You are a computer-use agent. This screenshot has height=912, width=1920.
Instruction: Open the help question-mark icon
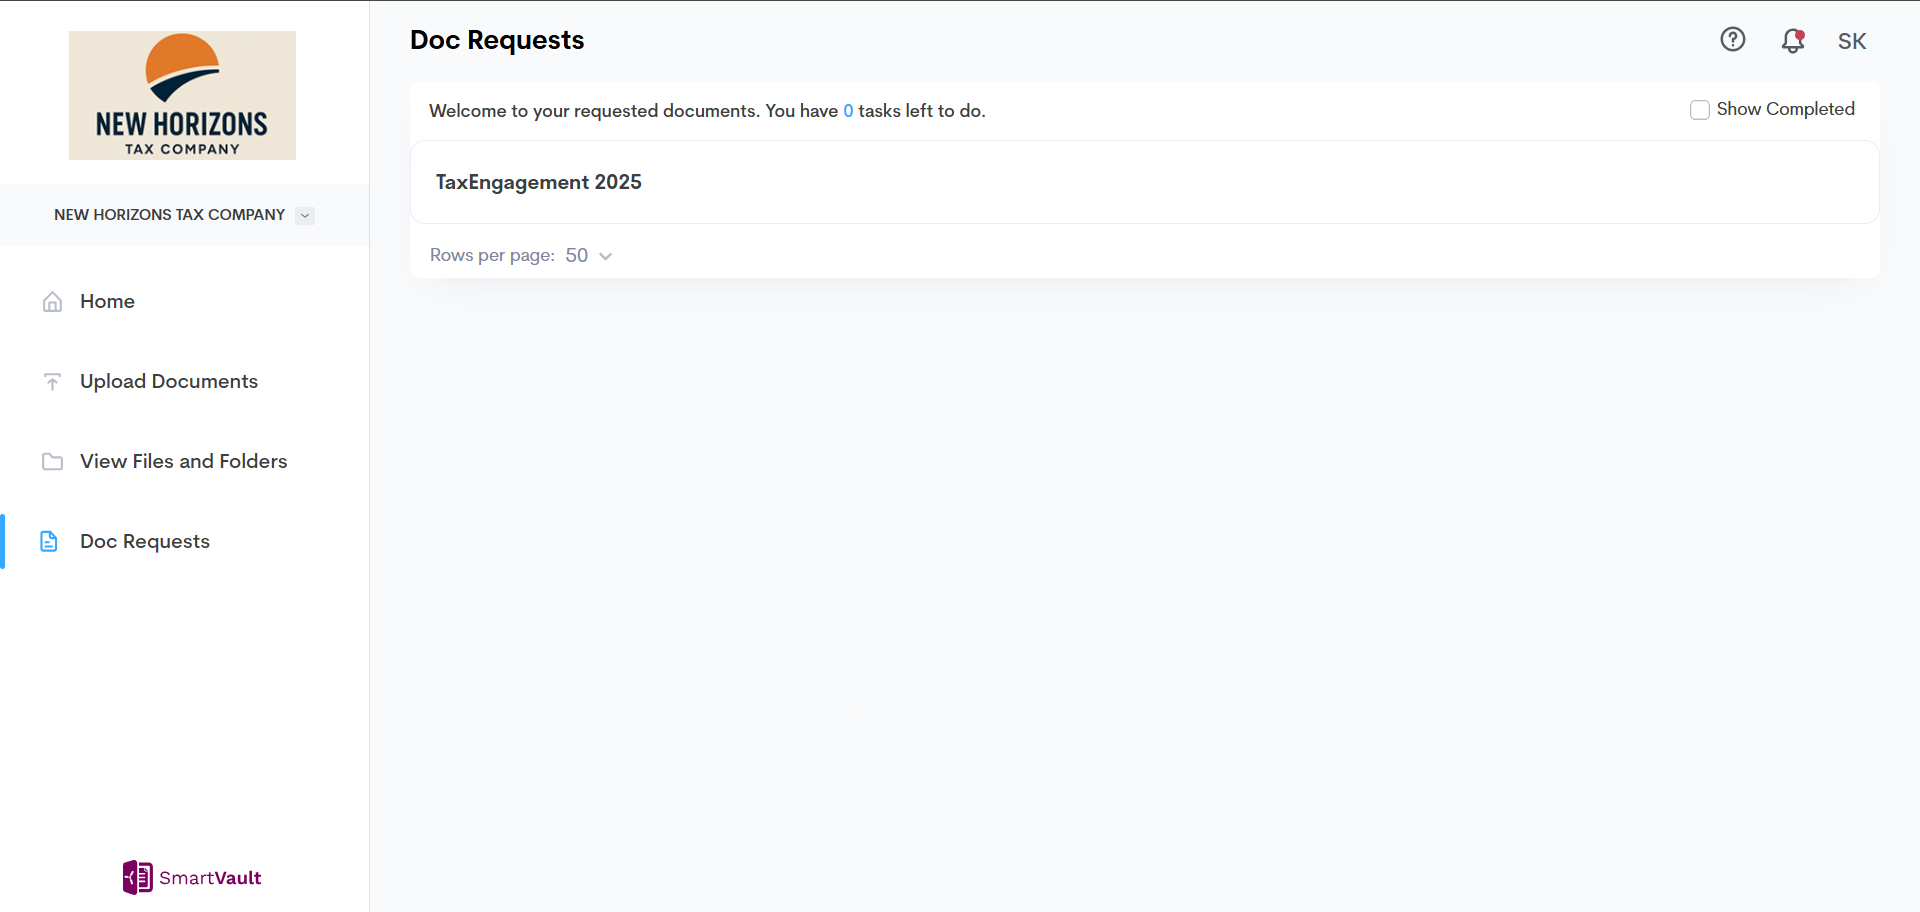(1732, 39)
